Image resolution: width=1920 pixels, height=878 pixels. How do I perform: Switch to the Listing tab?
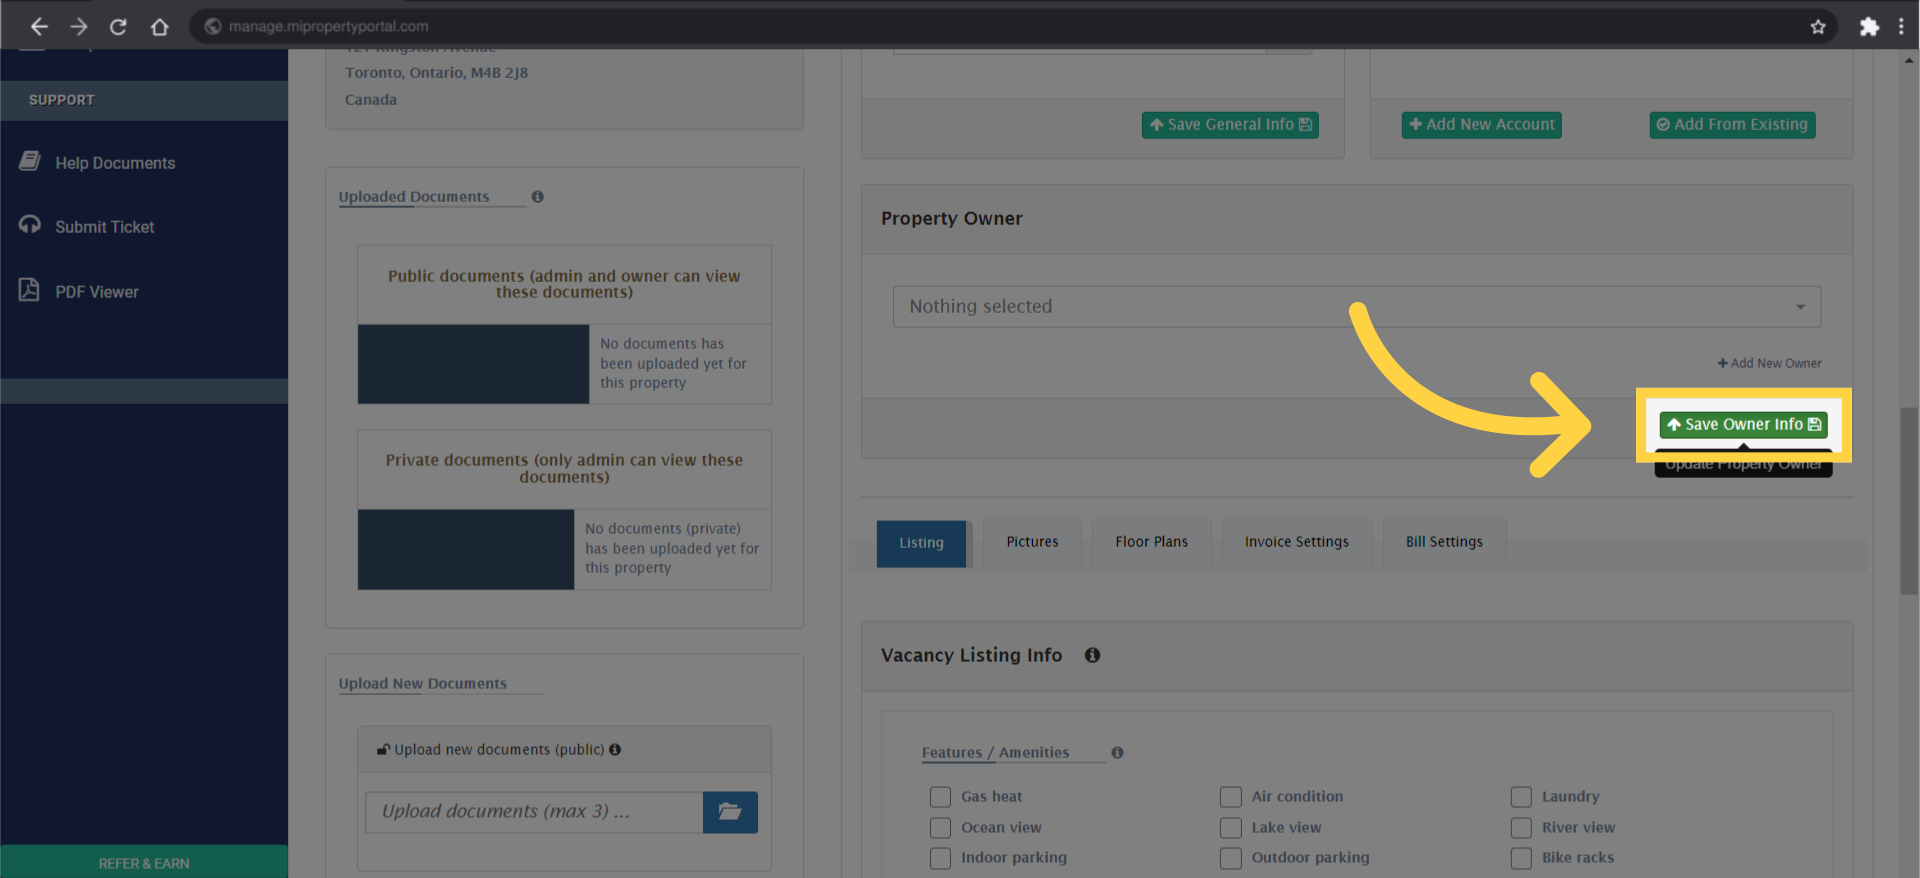tap(921, 543)
